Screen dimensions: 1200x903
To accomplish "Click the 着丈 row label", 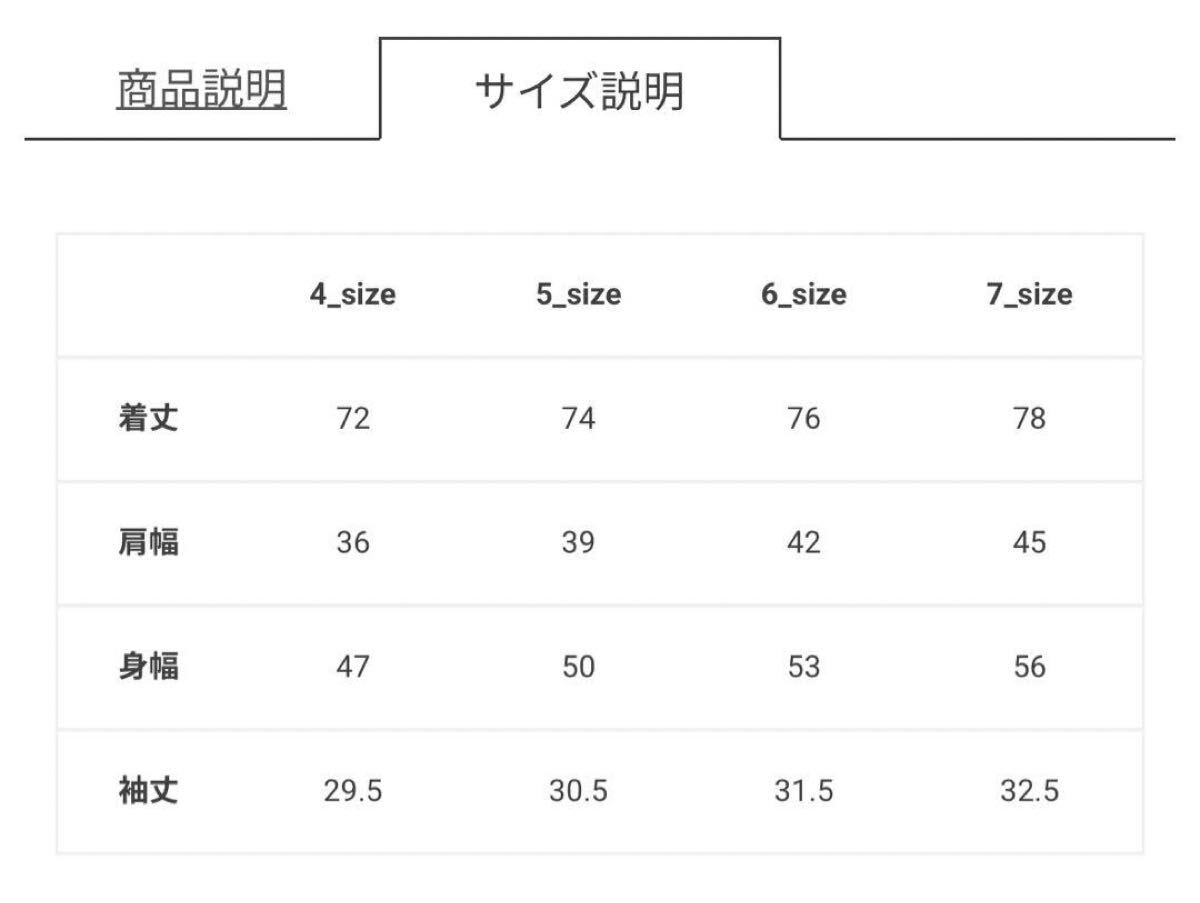I will click(148, 418).
